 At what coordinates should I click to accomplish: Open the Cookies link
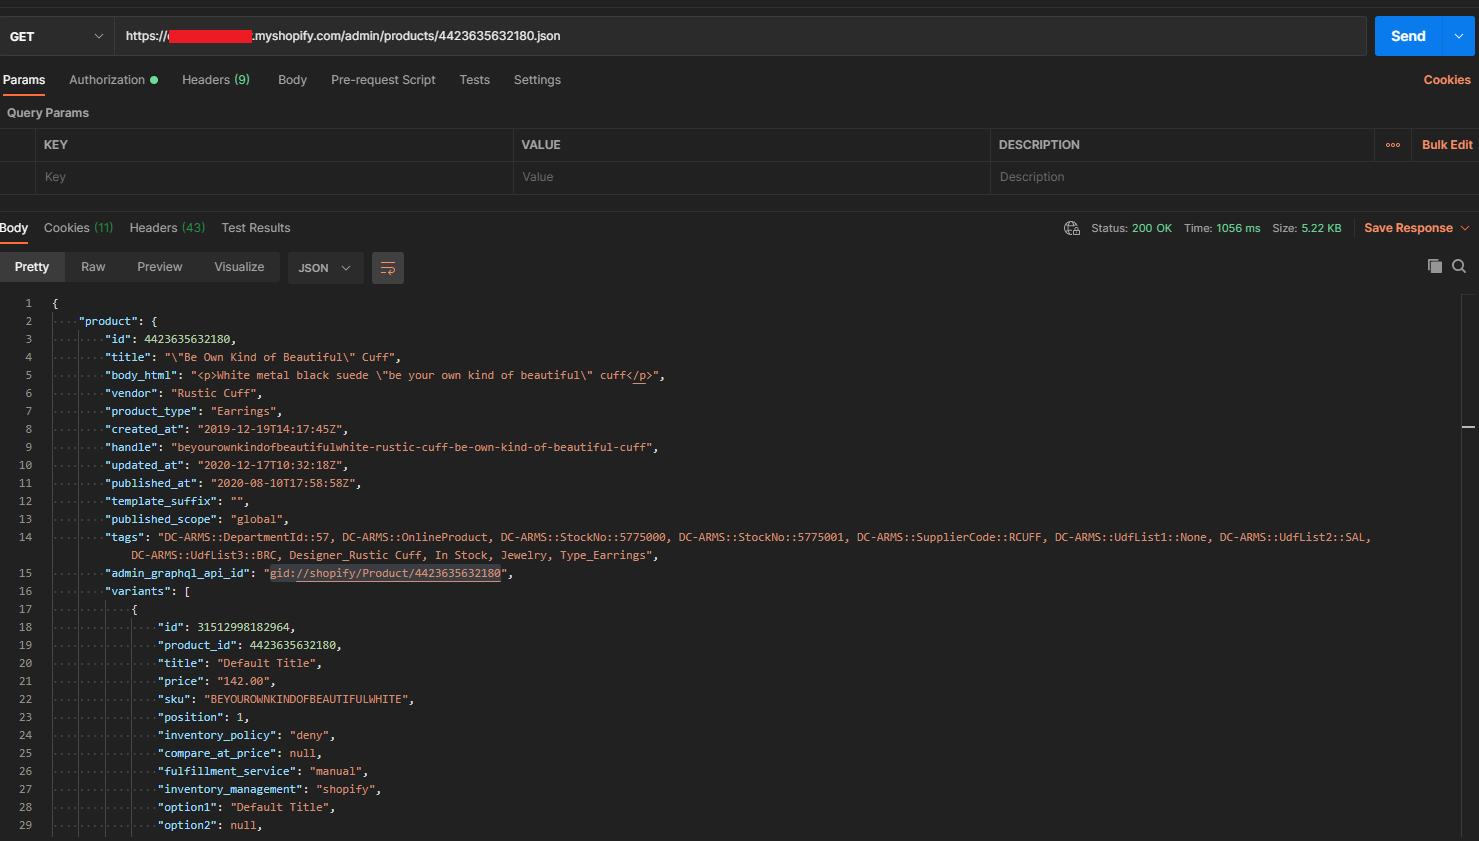point(1446,80)
